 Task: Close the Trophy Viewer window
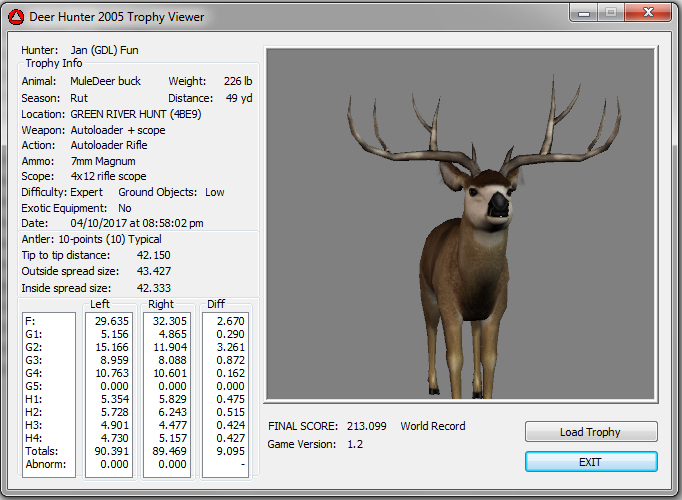point(648,12)
